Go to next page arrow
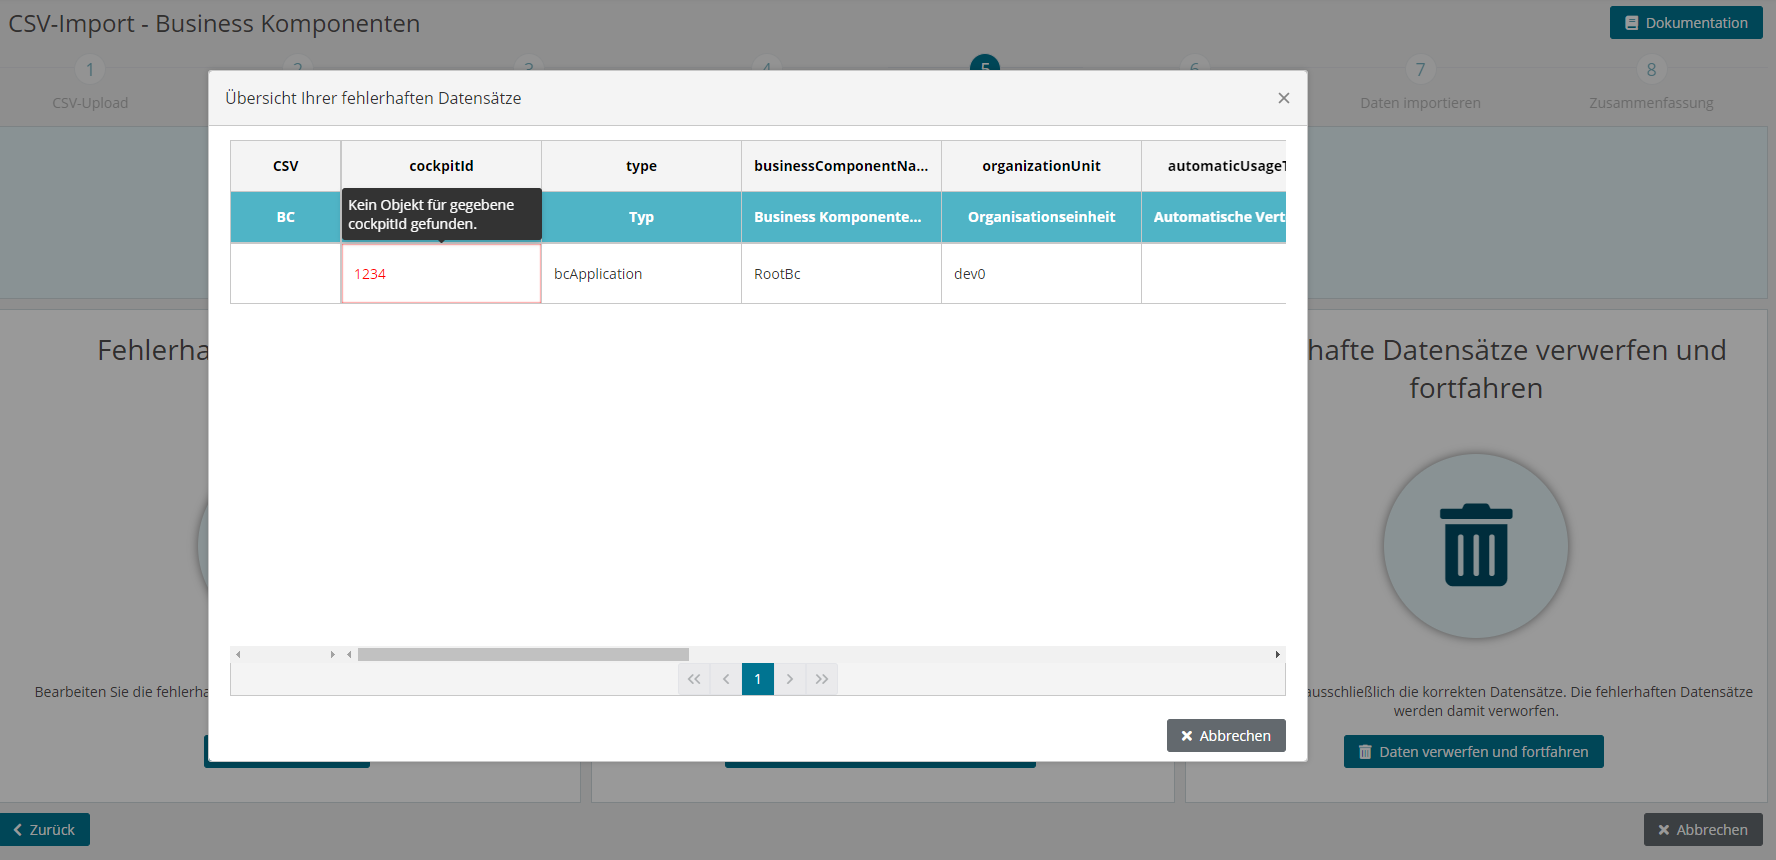Image resolution: width=1776 pixels, height=860 pixels. tap(790, 679)
